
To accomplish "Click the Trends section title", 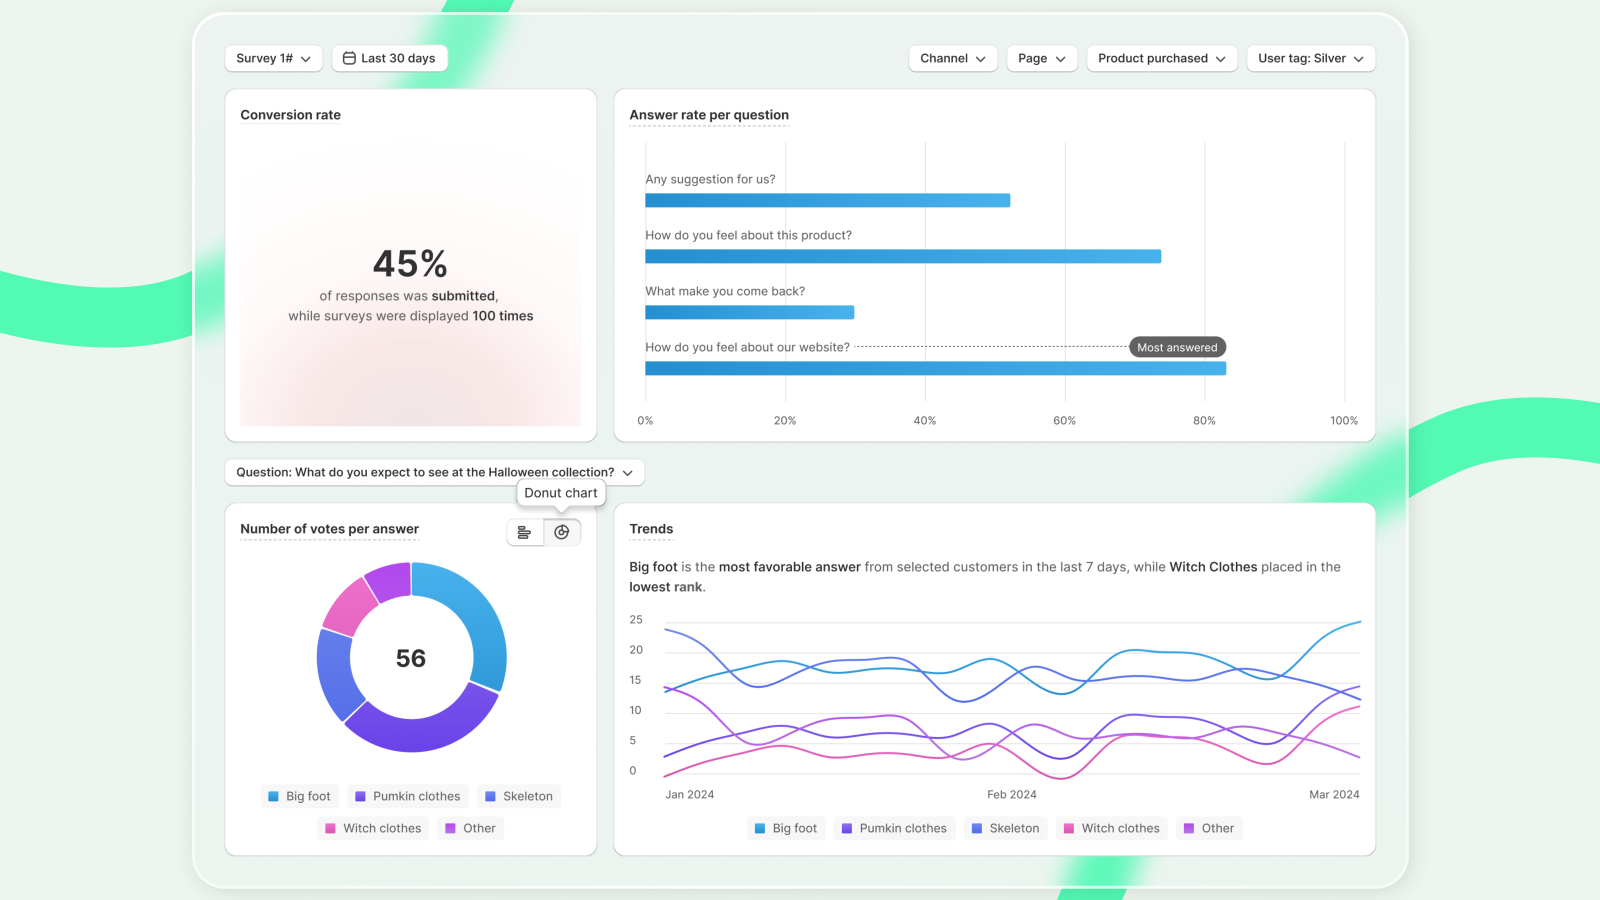I will [x=651, y=529].
